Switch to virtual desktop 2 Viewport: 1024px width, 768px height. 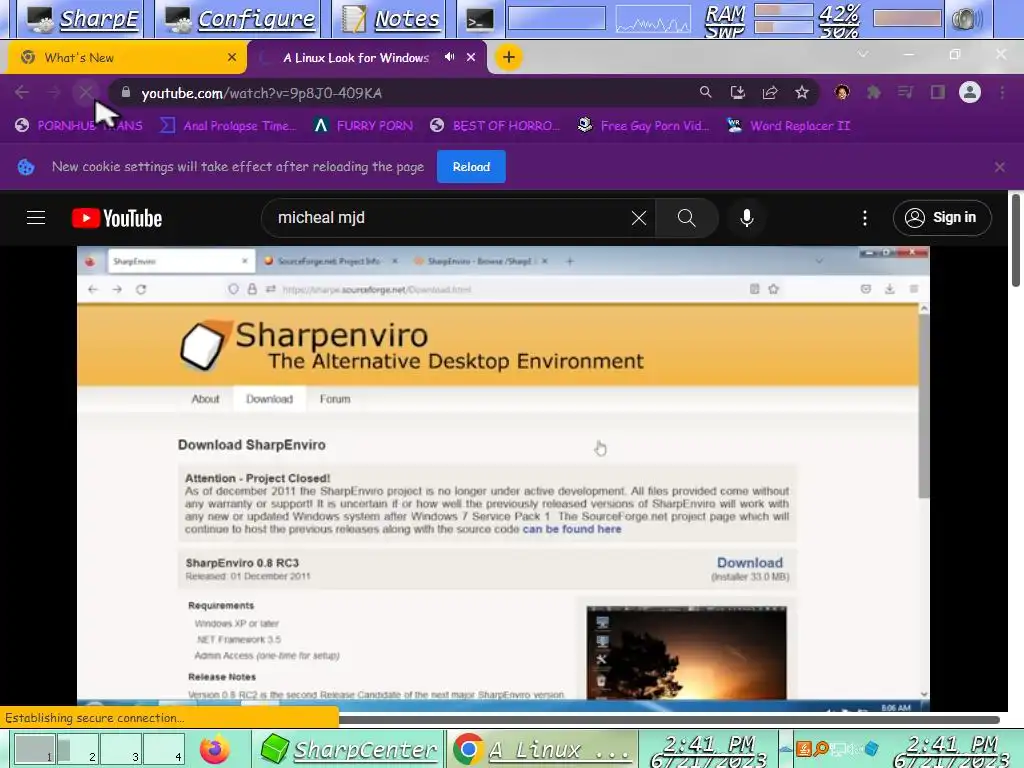pyautogui.click(x=77, y=748)
